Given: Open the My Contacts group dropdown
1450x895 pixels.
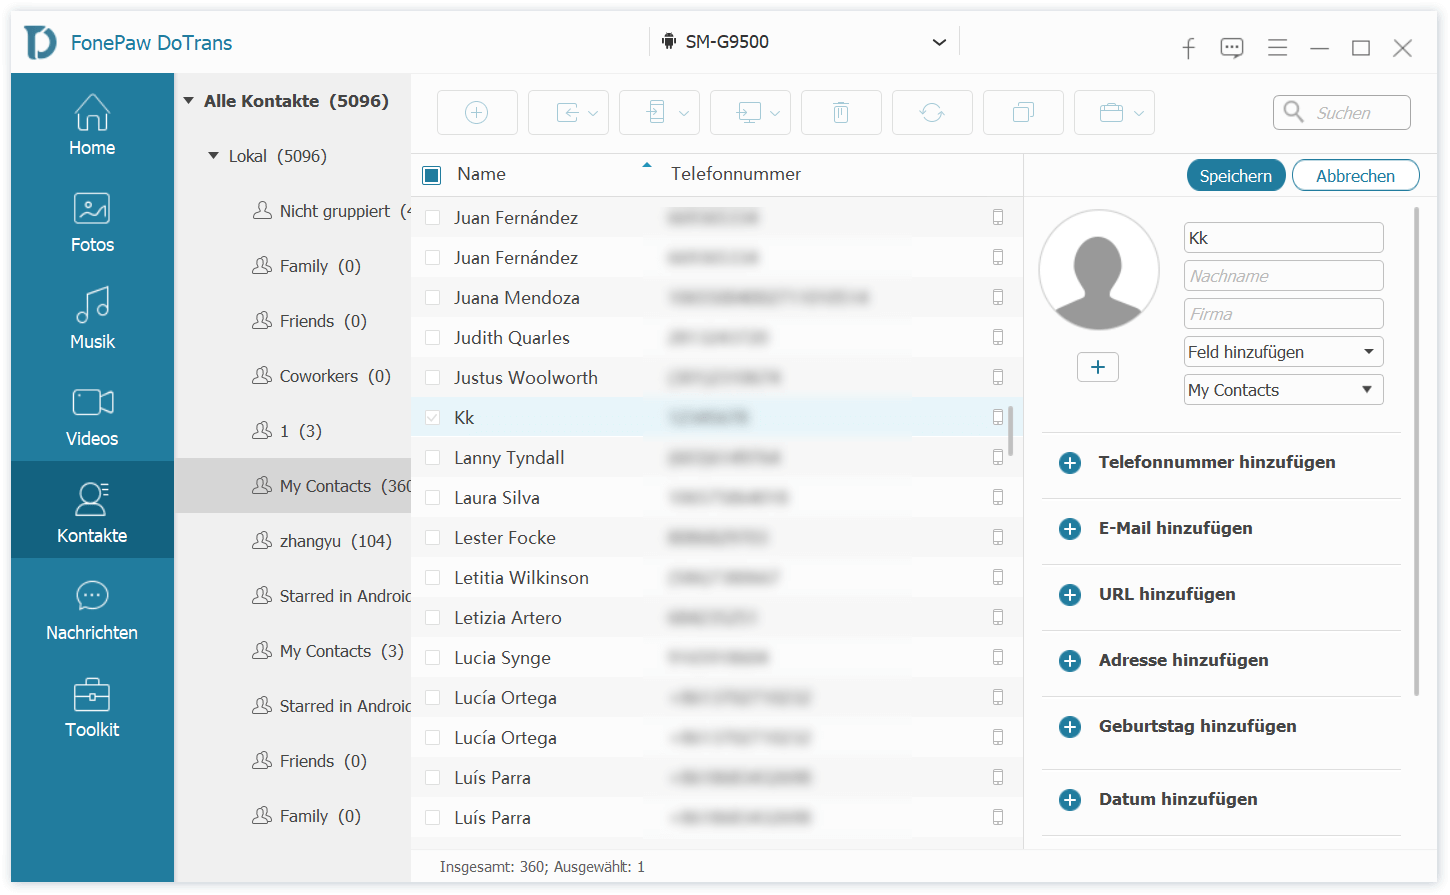Looking at the screenshot, I should pyautogui.click(x=1283, y=390).
